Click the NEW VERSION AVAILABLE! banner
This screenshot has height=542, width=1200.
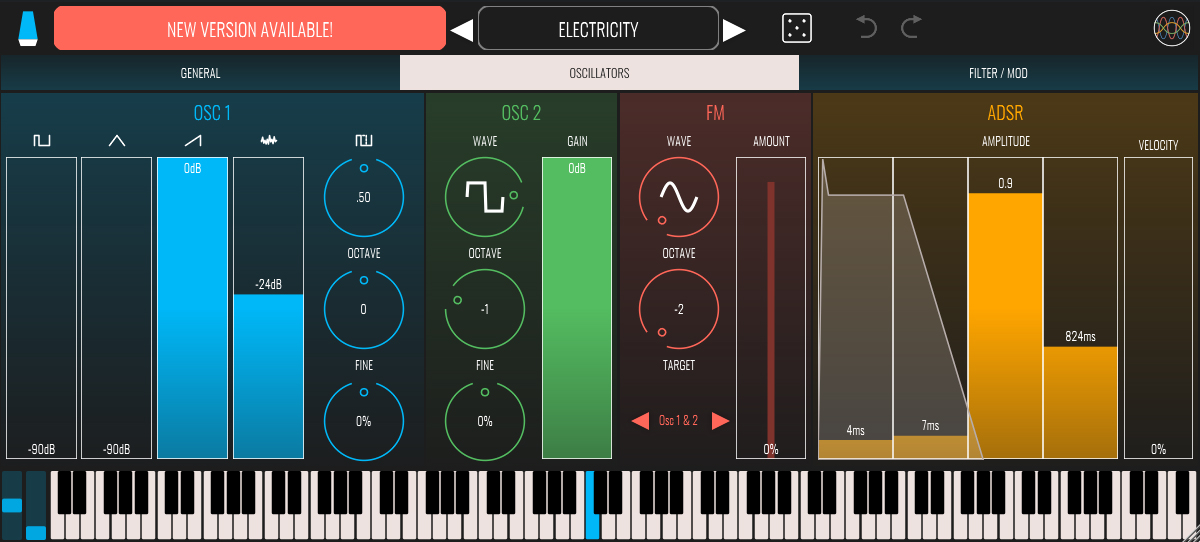[250, 29]
